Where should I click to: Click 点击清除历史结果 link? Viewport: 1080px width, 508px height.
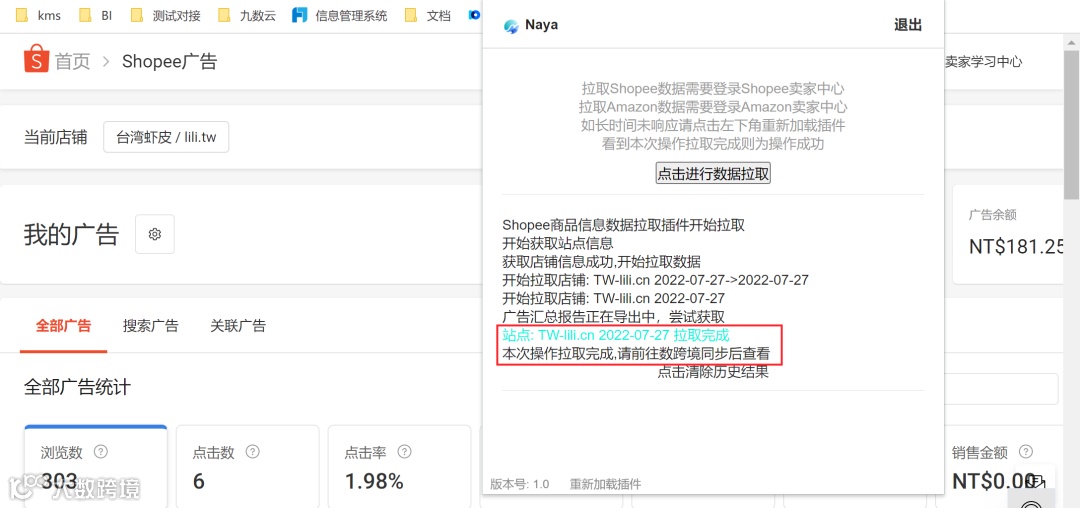point(713,372)
